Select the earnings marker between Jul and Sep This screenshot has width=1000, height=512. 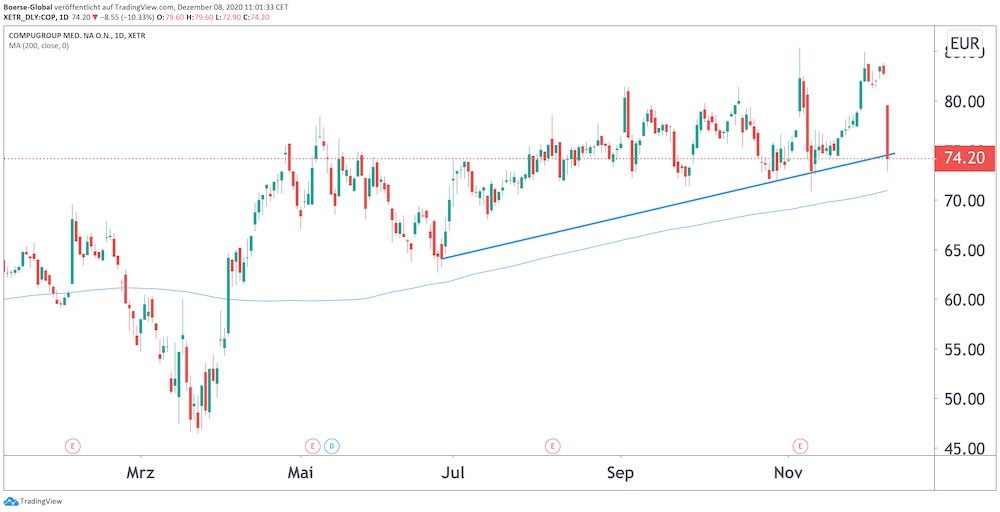coord(551,444)
